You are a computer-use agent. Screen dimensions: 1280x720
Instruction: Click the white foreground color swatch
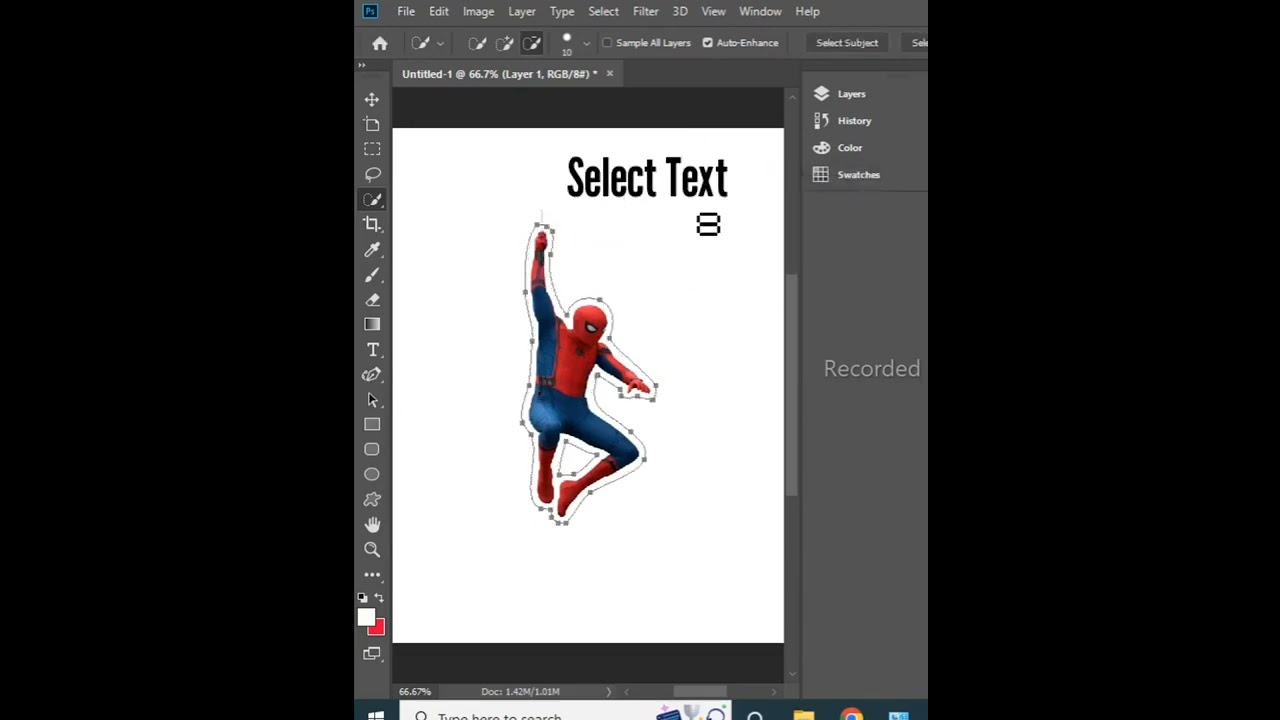tap(366, 617)
